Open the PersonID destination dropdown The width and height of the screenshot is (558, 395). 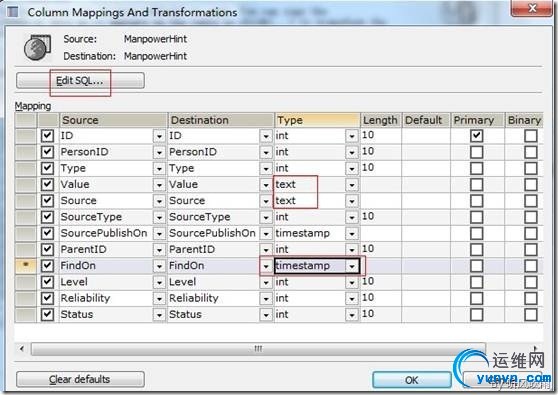click(x=265, y=152)
